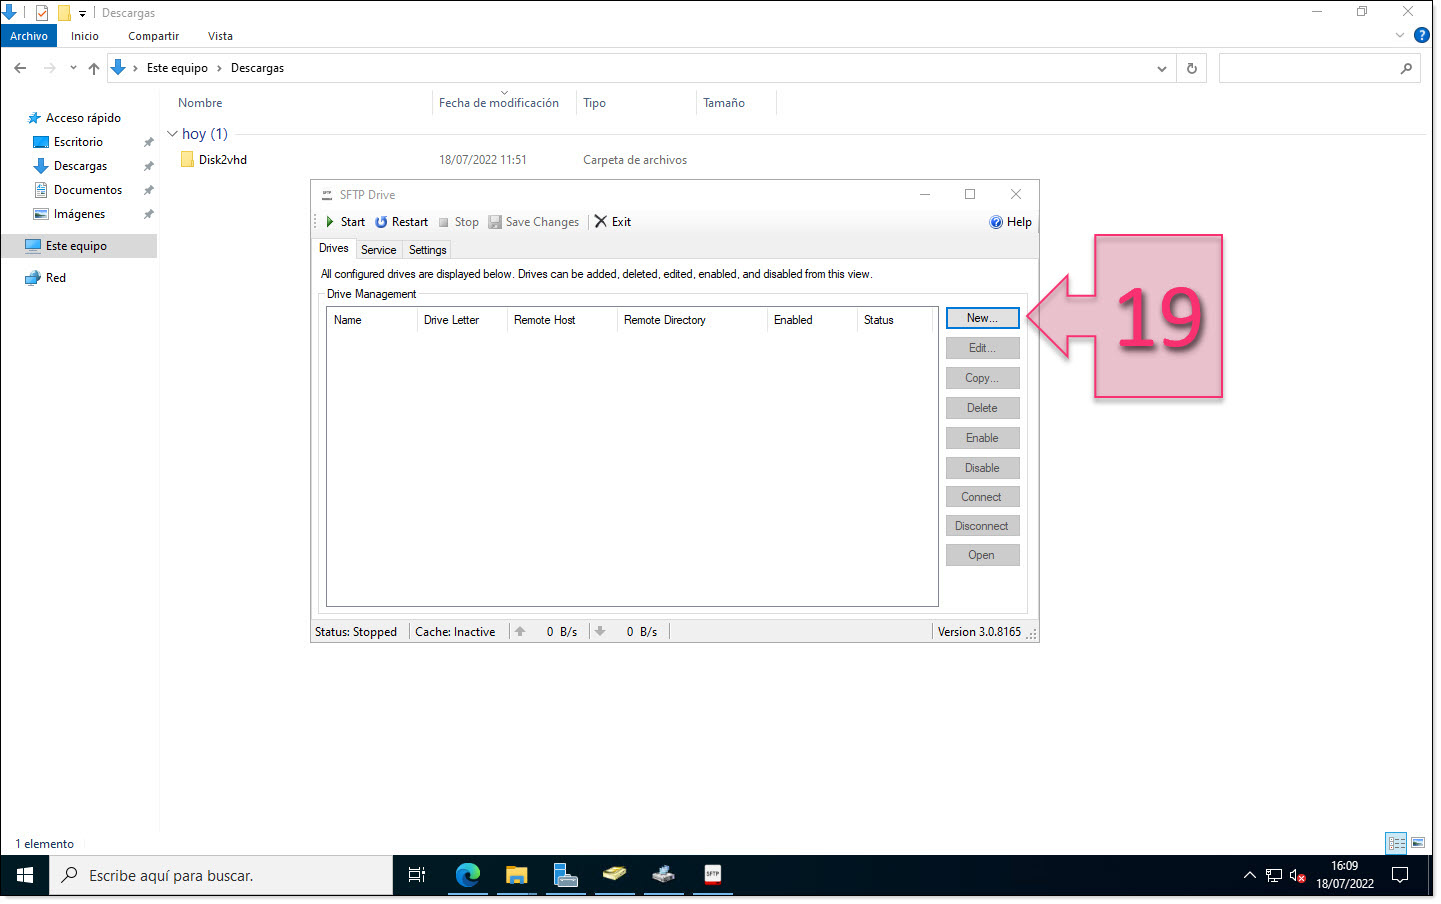Screen dimensions: 1441x904
Task: Refresh the Descargas folder
Action: tap(1191, 68)
